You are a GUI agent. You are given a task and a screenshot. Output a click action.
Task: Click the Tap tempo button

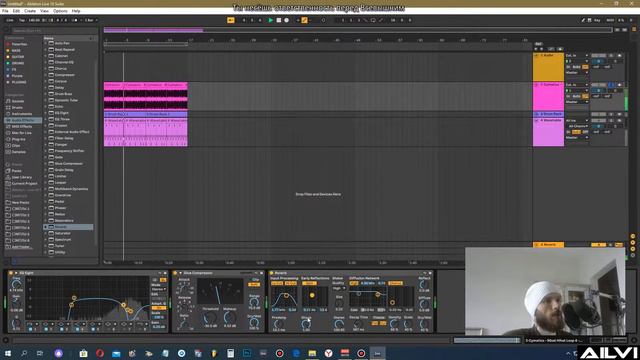[22, 20]
